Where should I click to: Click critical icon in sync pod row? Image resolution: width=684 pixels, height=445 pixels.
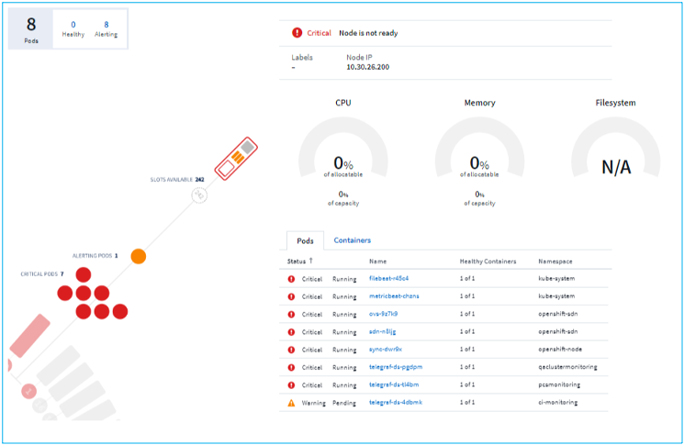pos(291,350)
